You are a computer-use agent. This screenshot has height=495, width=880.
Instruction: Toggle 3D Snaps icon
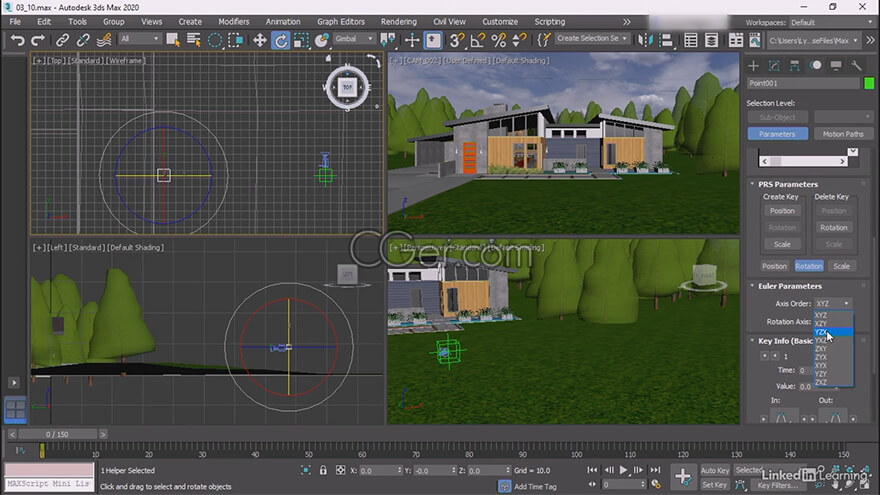457,40
